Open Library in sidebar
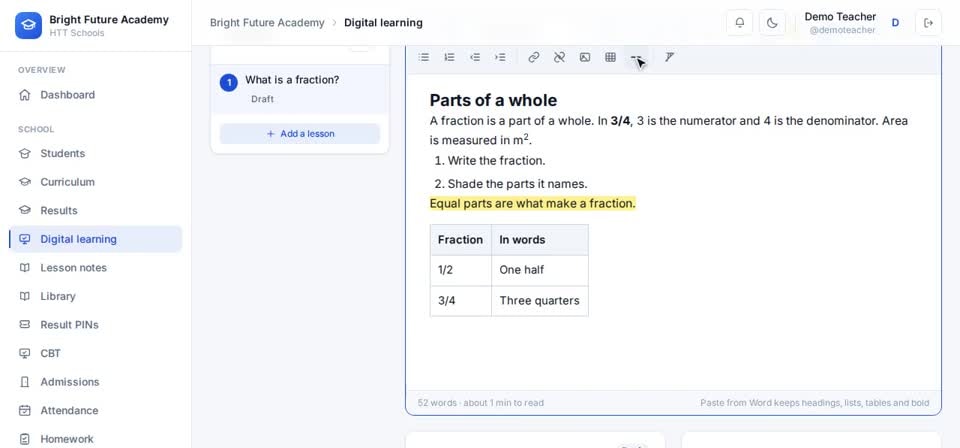Viewport: 960px width, 448px height. [96, 296]
